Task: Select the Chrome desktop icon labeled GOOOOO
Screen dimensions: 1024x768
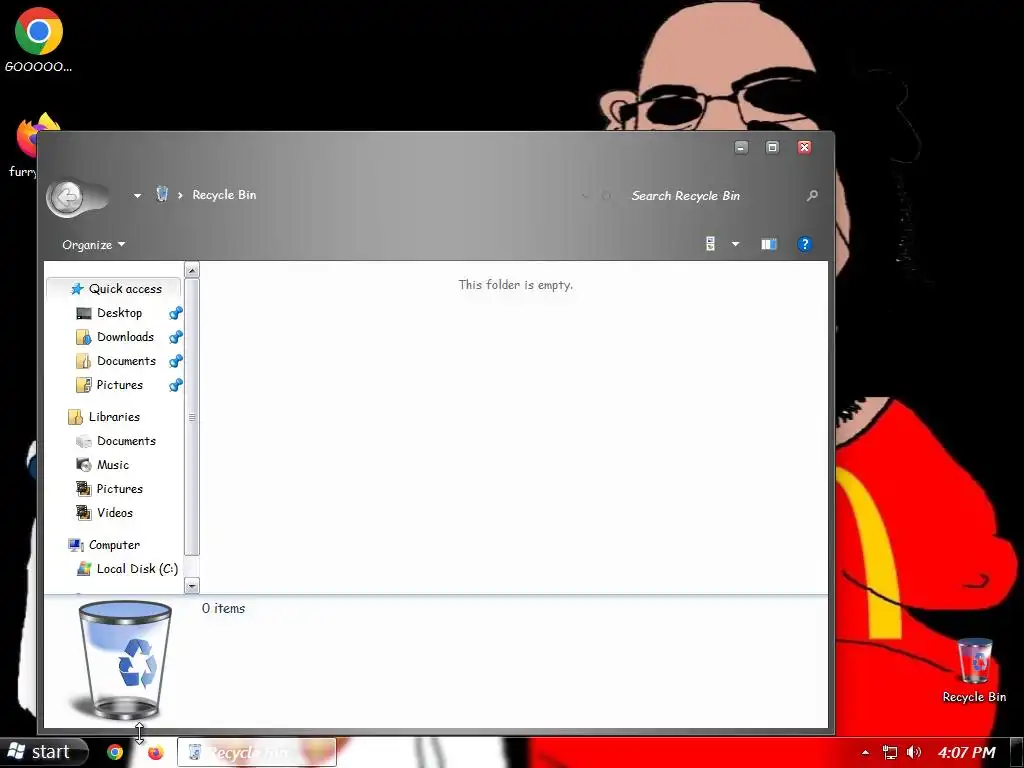Action: click(39, 39)
